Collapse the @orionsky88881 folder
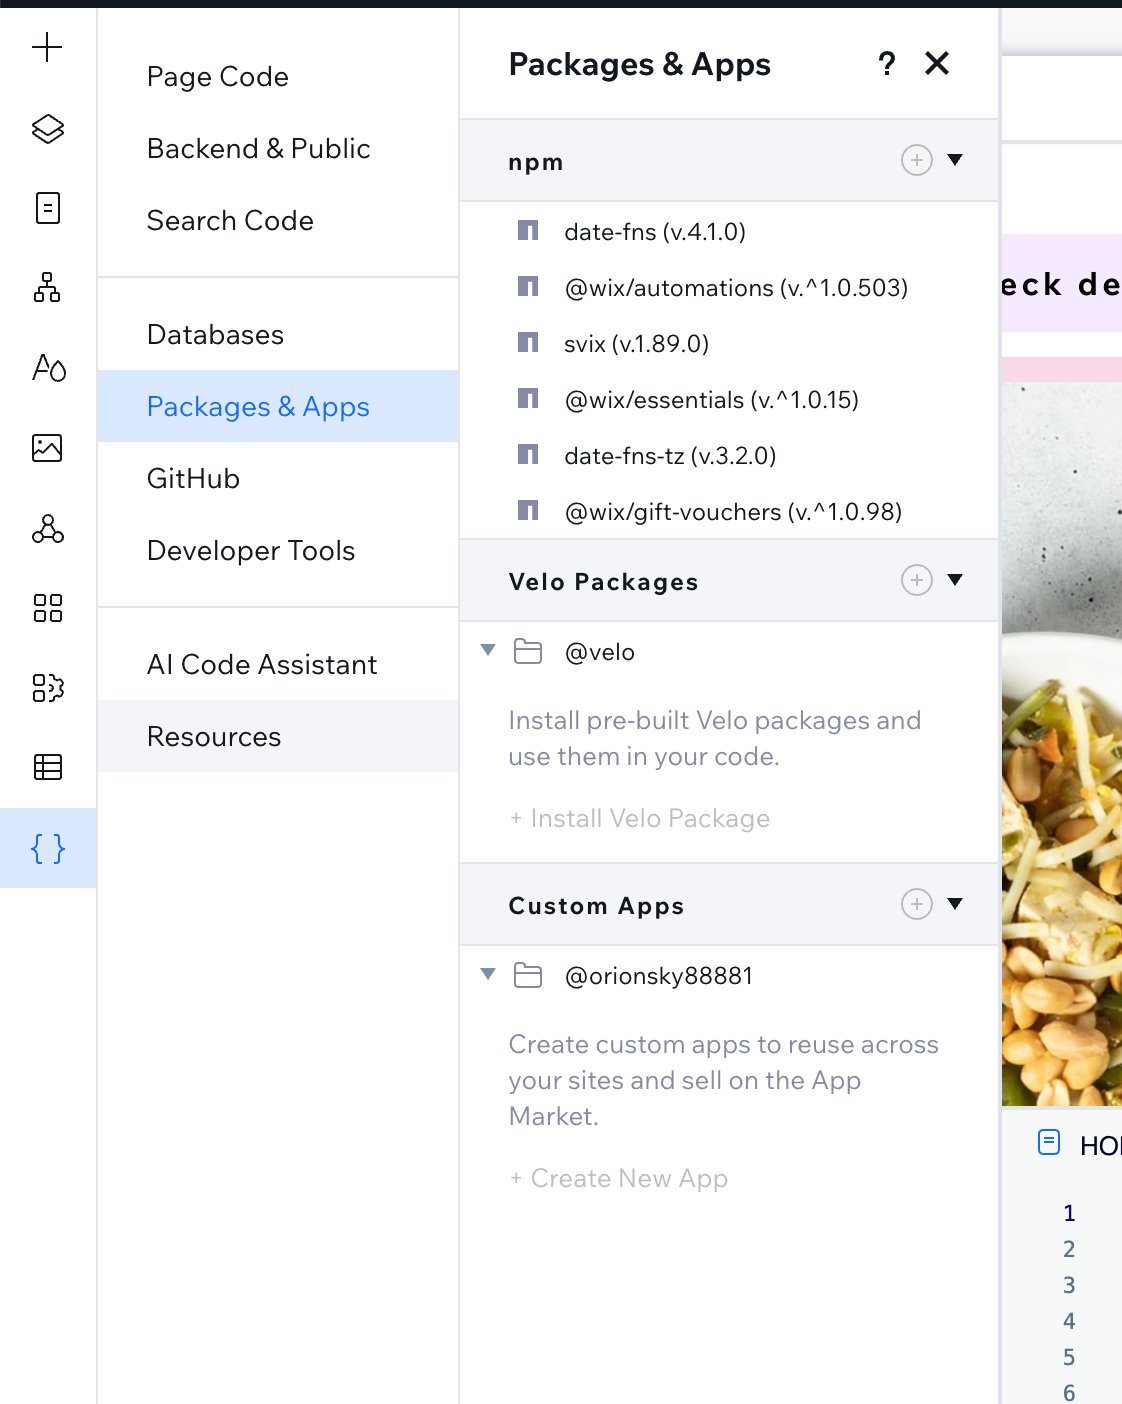 488,975
